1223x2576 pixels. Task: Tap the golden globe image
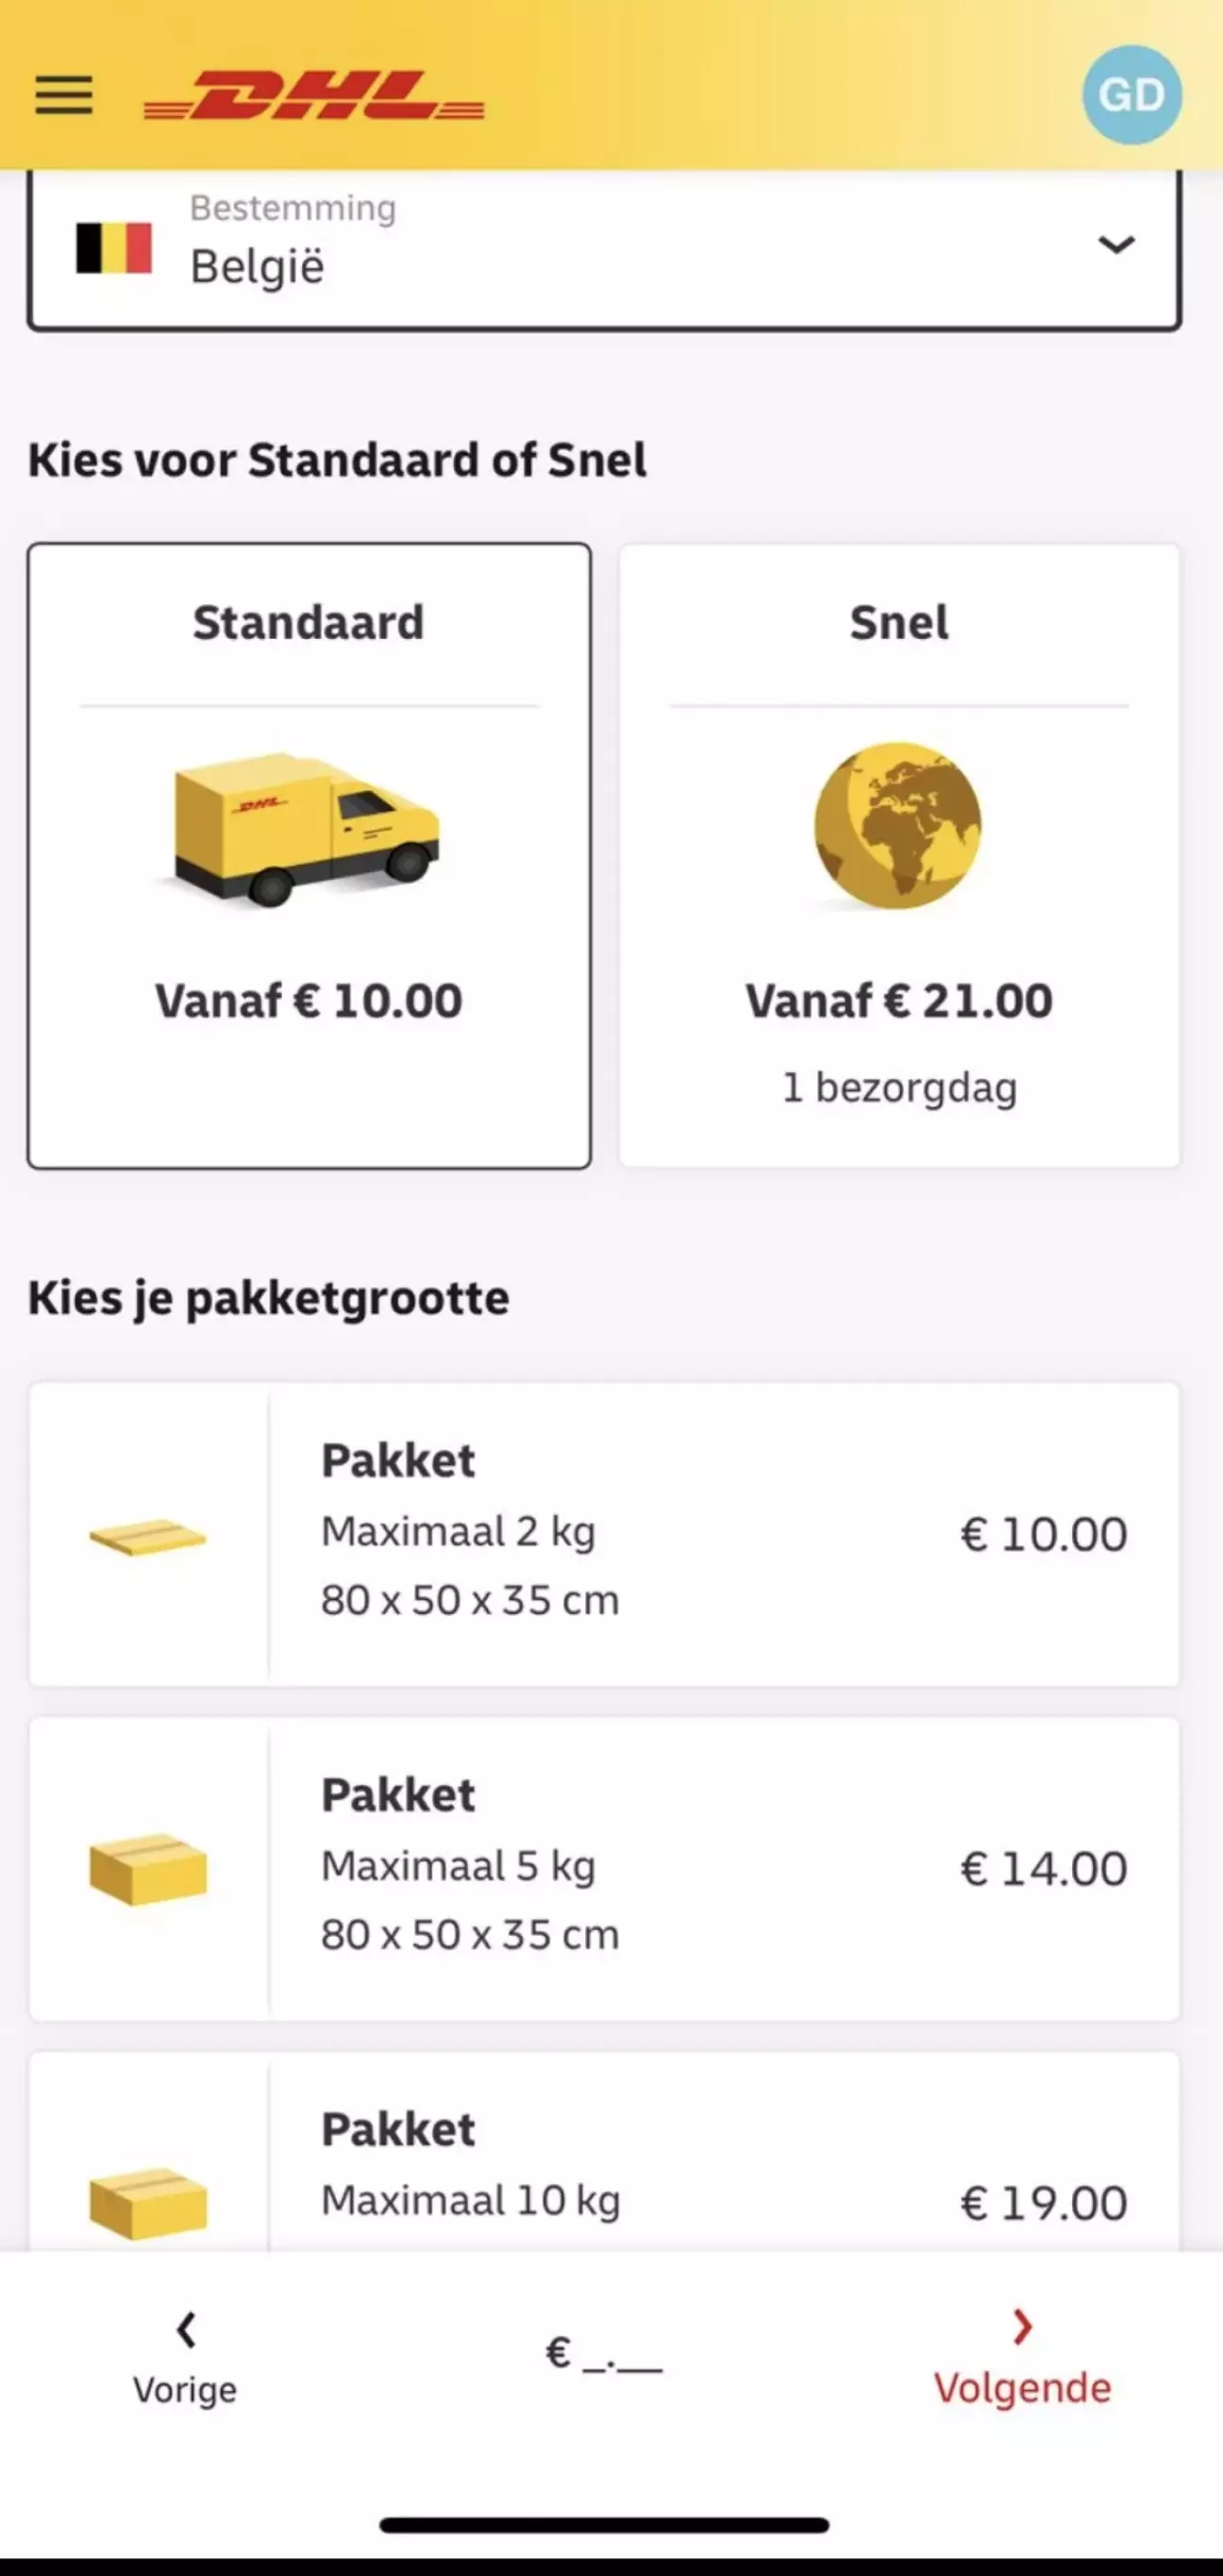[x=898, y=826]
